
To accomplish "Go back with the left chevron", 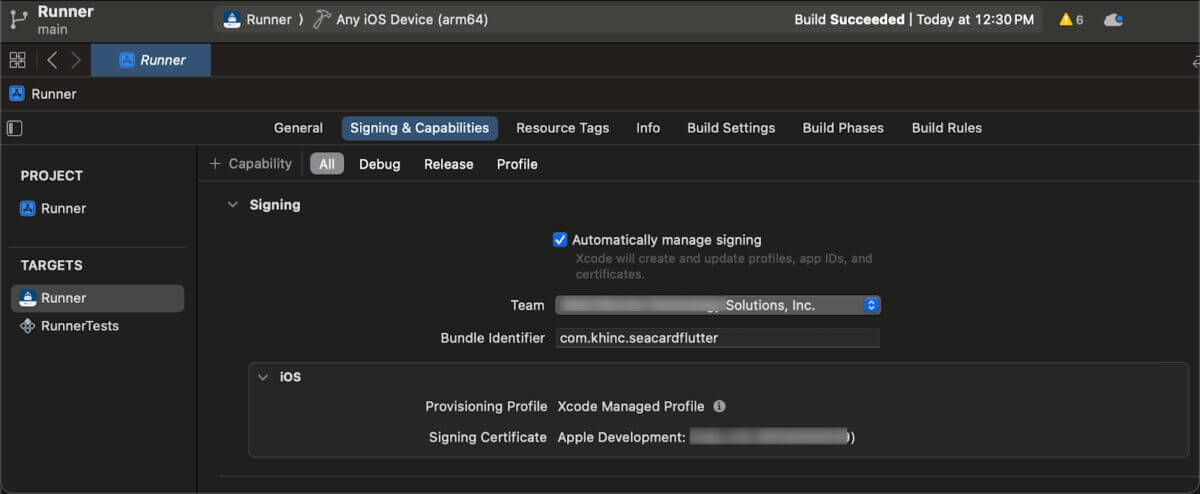I will point(52,60).
